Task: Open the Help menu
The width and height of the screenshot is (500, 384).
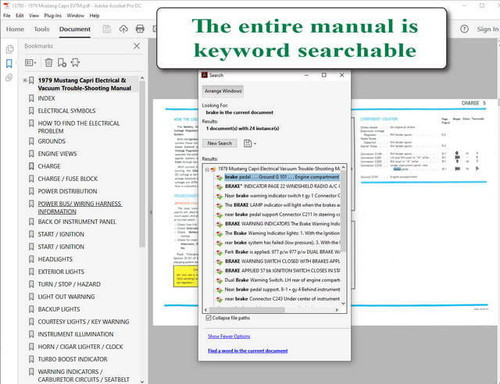Action: (94, 15)
